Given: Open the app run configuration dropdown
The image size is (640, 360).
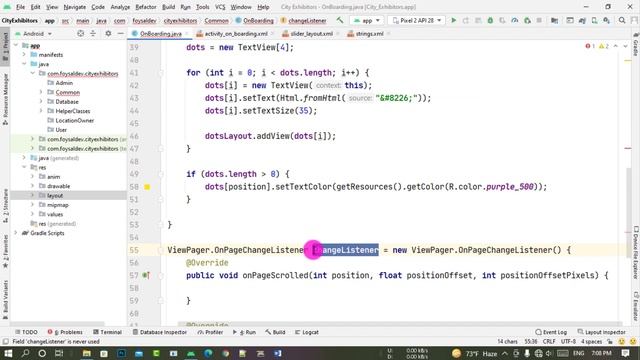Looking at the screenshot, I should click(367, 20).
